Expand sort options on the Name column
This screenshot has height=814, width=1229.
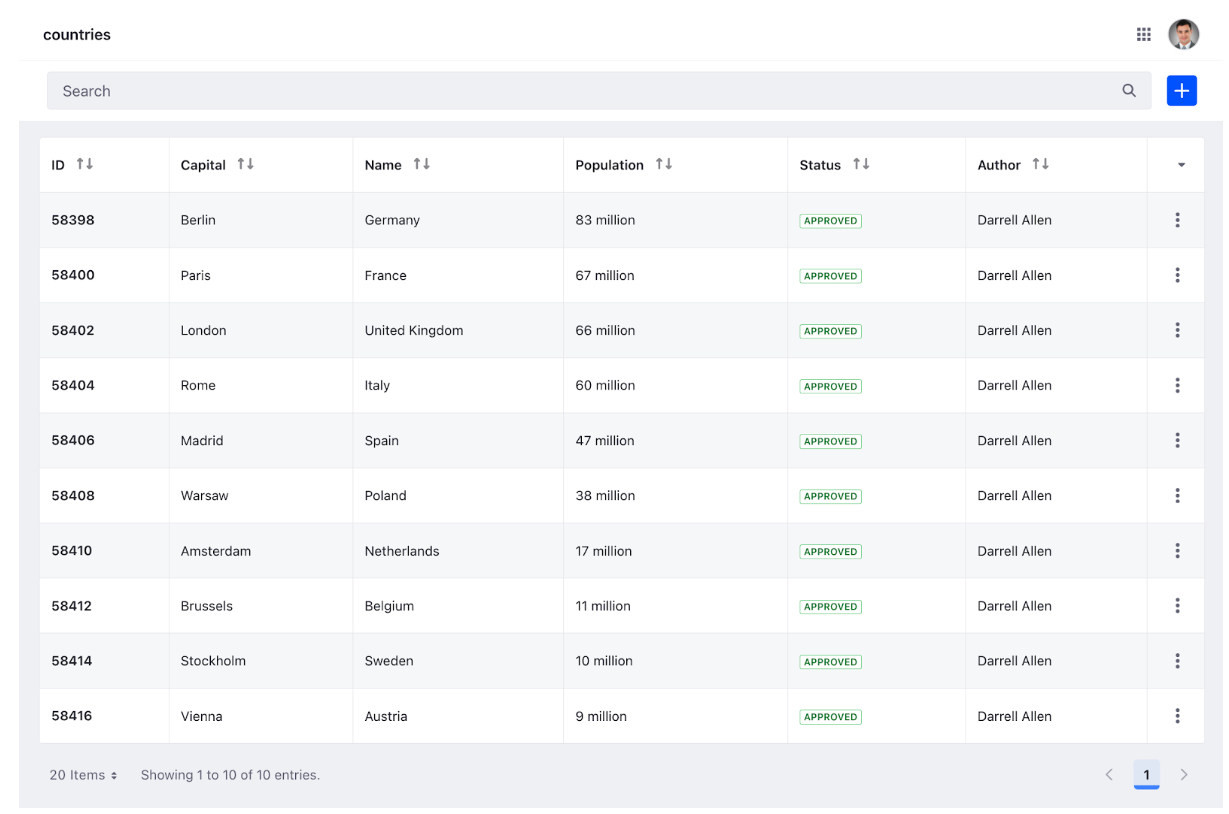[x=420, y=164]
